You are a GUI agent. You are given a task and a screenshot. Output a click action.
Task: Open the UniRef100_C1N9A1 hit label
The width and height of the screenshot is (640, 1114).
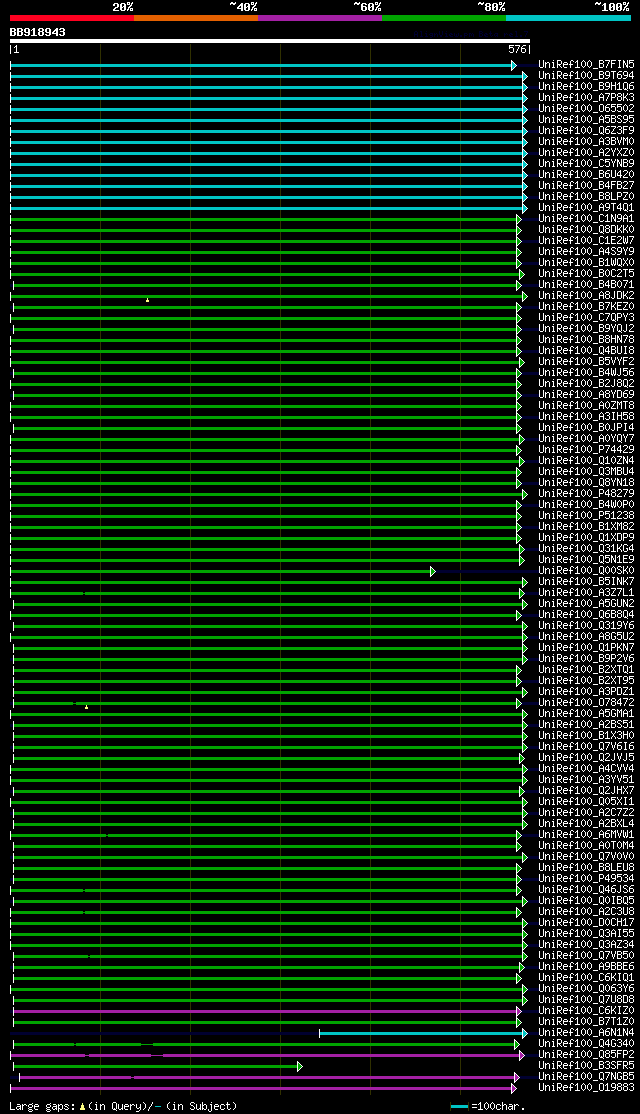[586, 218]
